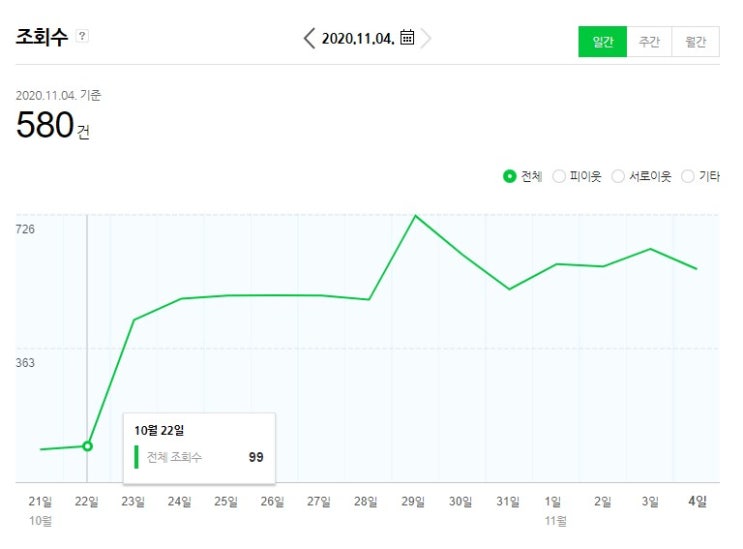The width and height of the screenshot is (743, 549).
Task: Click the 580 total views count
Action: click(45, 125)
